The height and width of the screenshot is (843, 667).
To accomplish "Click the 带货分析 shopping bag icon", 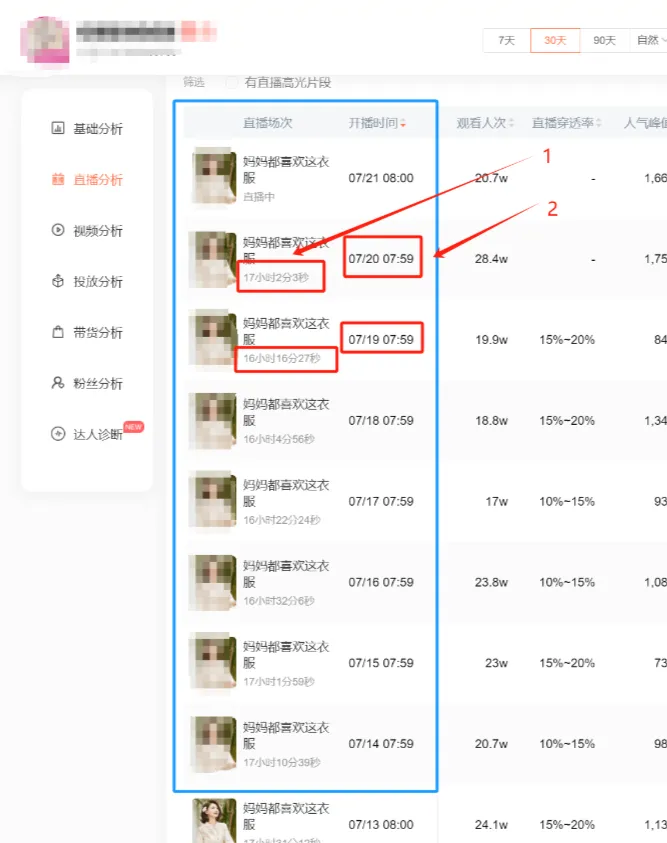I will click(58, 332).
